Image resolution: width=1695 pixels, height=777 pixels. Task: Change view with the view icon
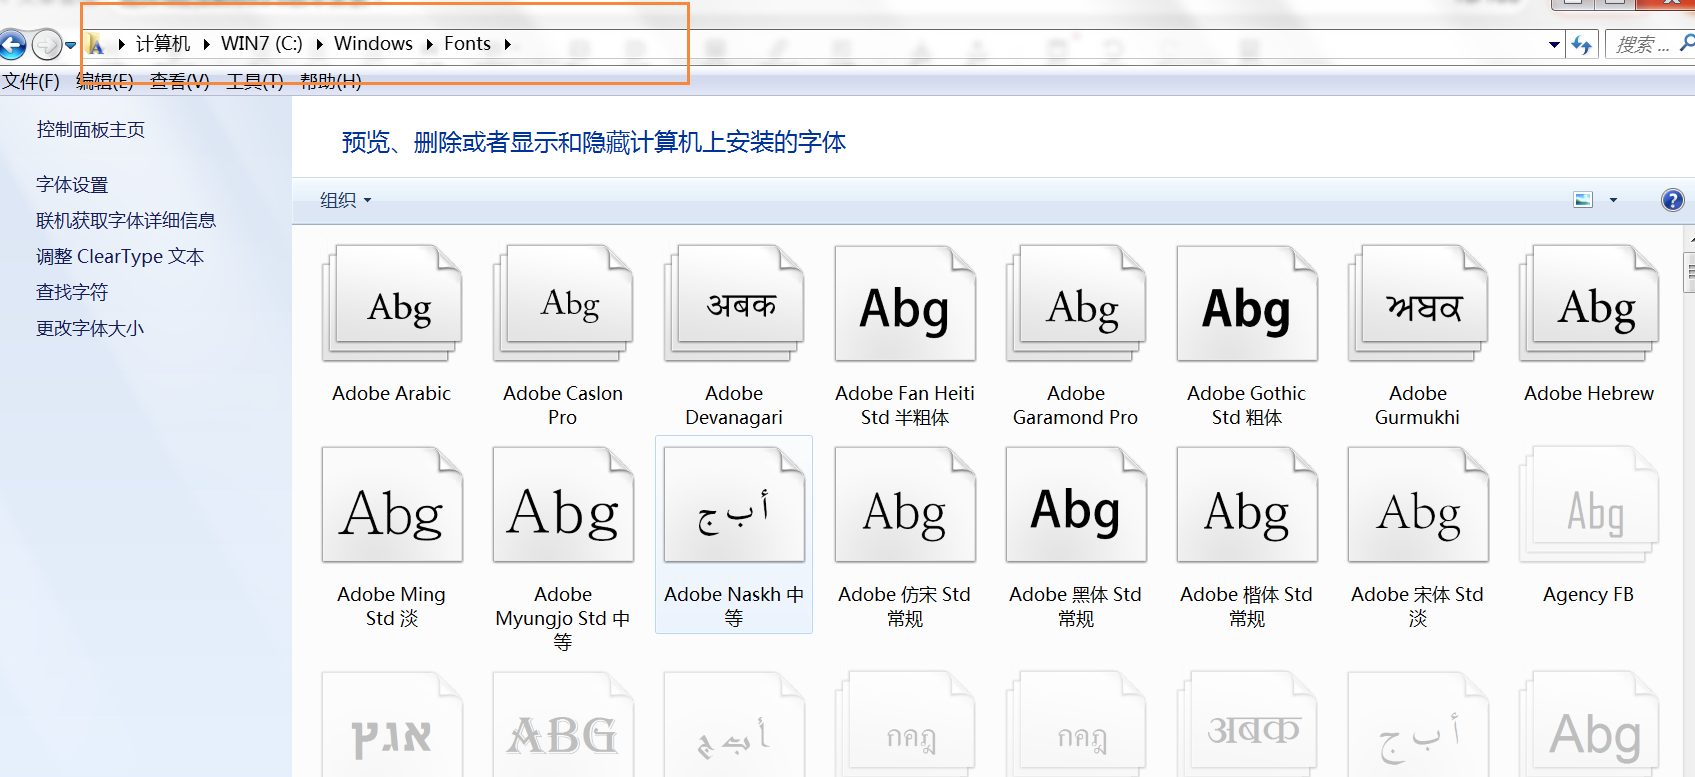1583,200
